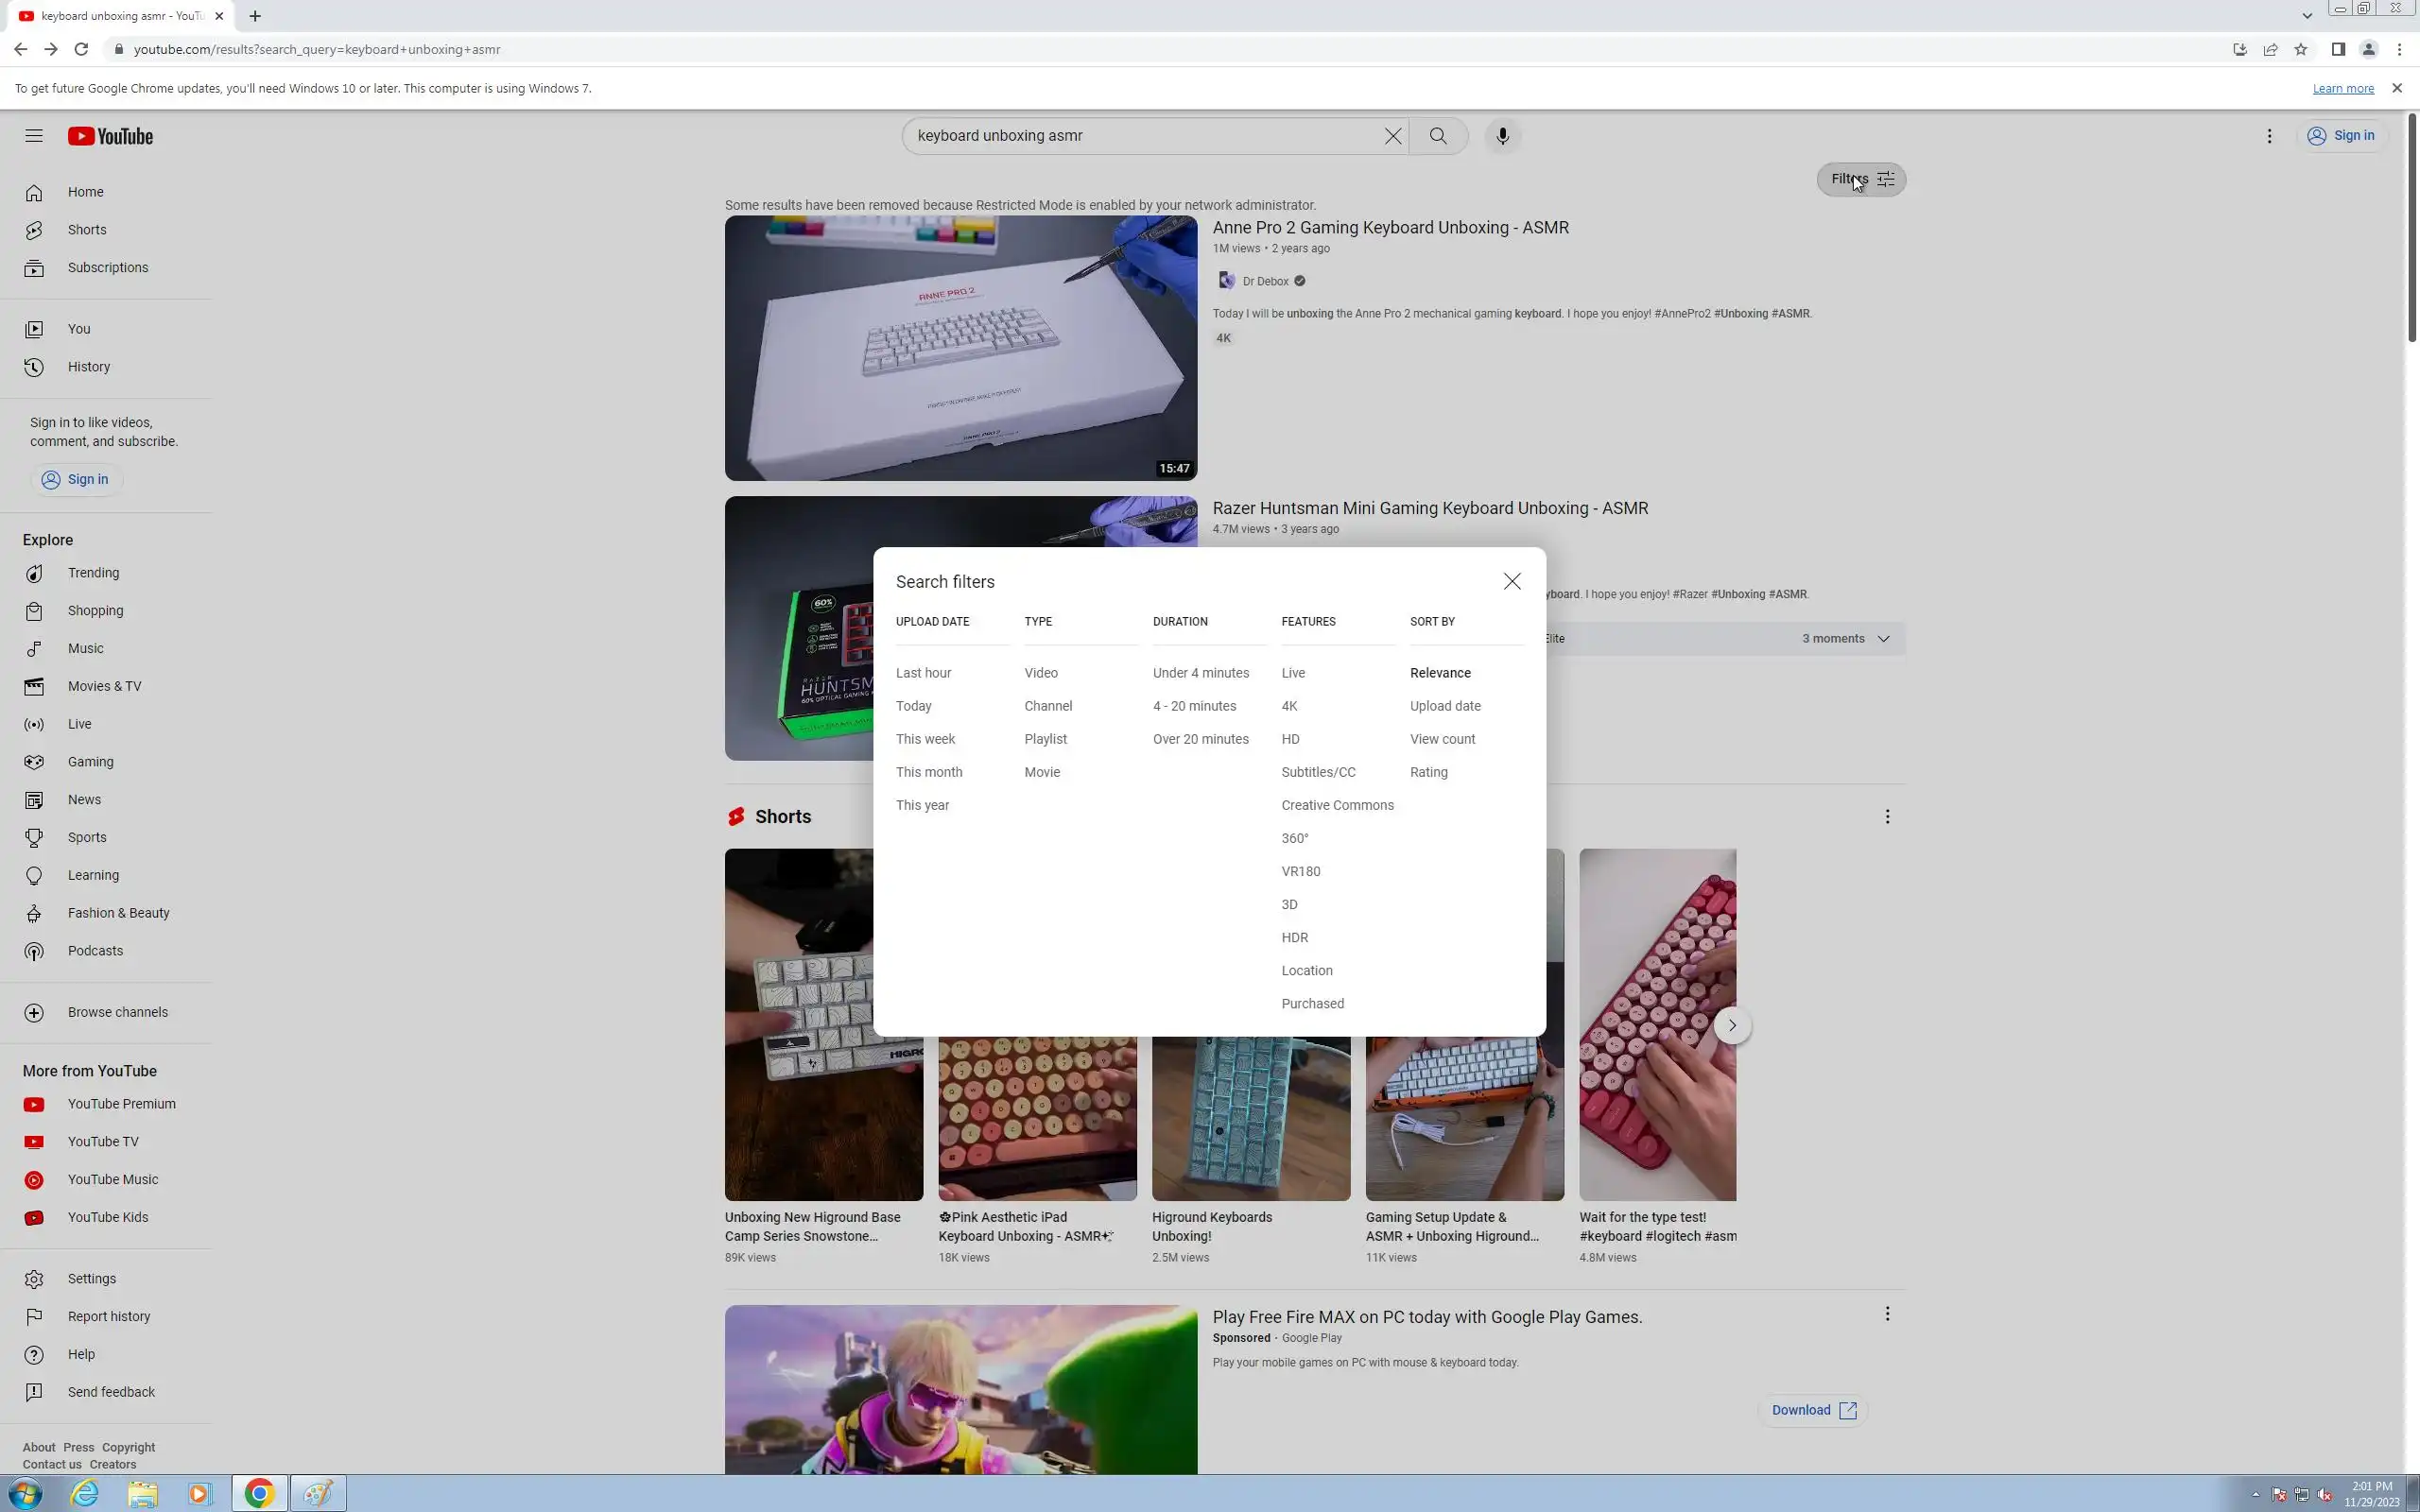The width and height of the screenshot is (2420, 1512).
Task: Open YouTube settings three-dot menu
Action: click(2269, 136)
